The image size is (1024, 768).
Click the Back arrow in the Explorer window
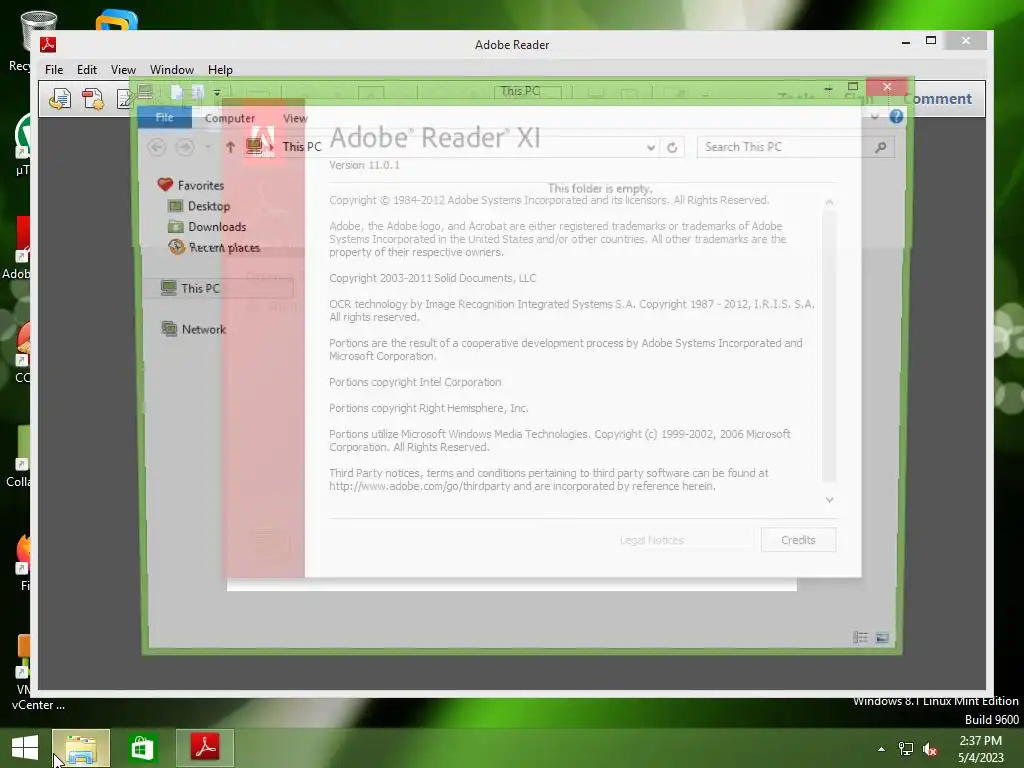click(x=157, y=147)
